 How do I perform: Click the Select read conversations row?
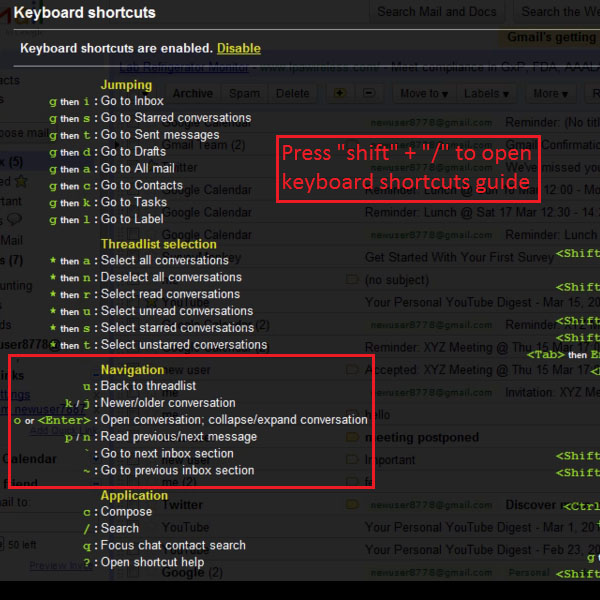point(145,294)
